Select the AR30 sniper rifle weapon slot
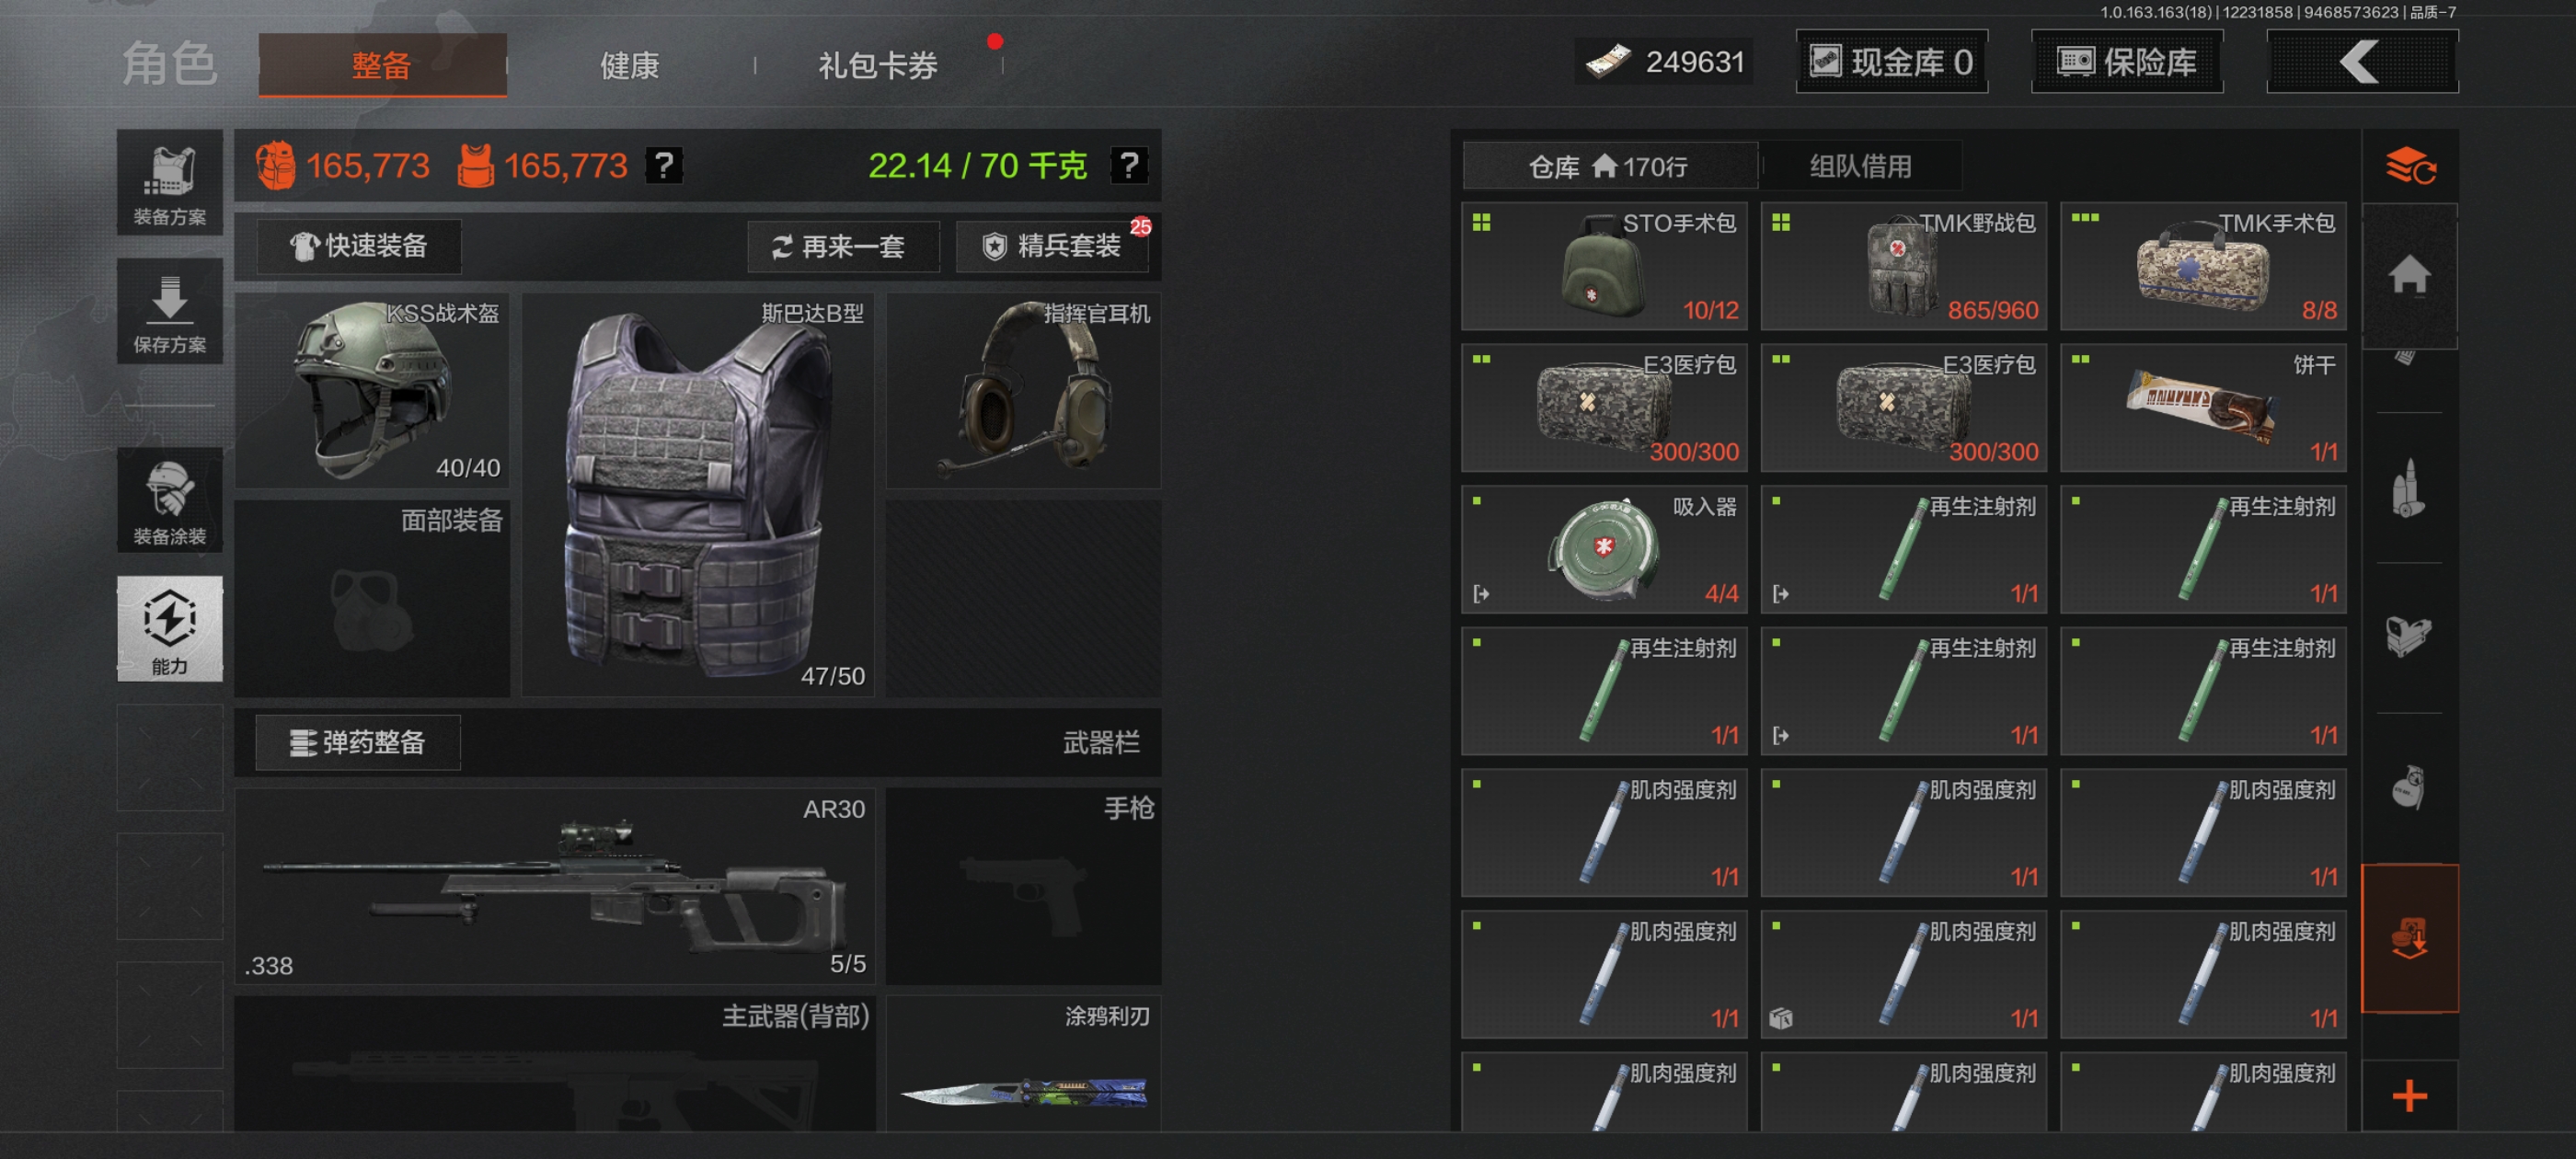This screenshot has width=2576, height=1159. (554, 886)
